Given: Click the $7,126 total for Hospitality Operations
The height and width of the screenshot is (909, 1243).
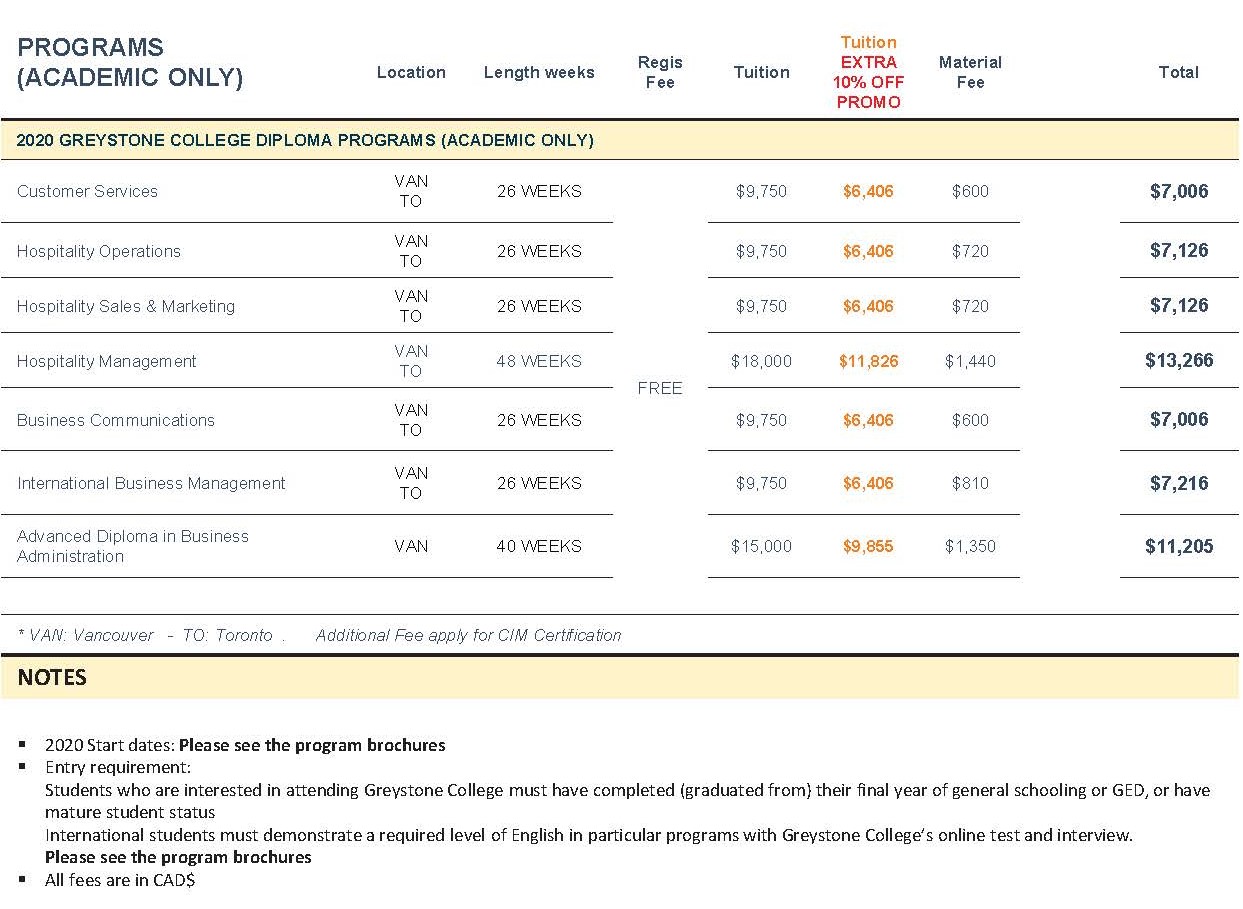Looking at the screenshot, I should (1179, 251).
